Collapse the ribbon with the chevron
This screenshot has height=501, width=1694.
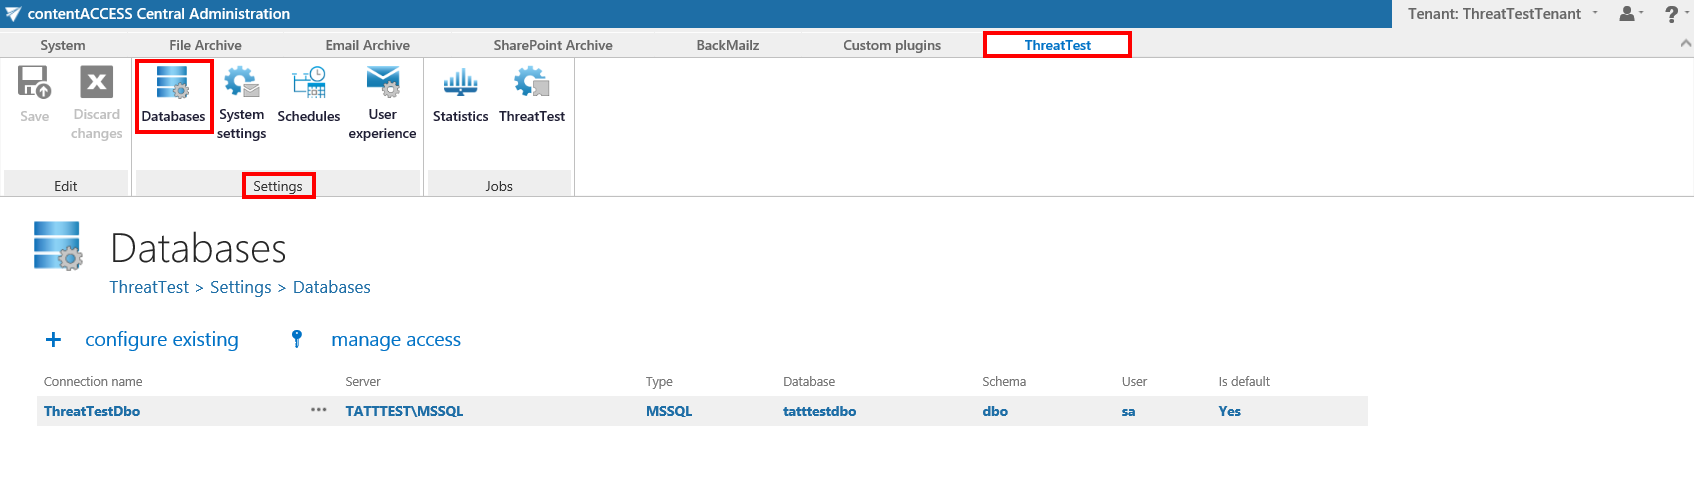1686,44
